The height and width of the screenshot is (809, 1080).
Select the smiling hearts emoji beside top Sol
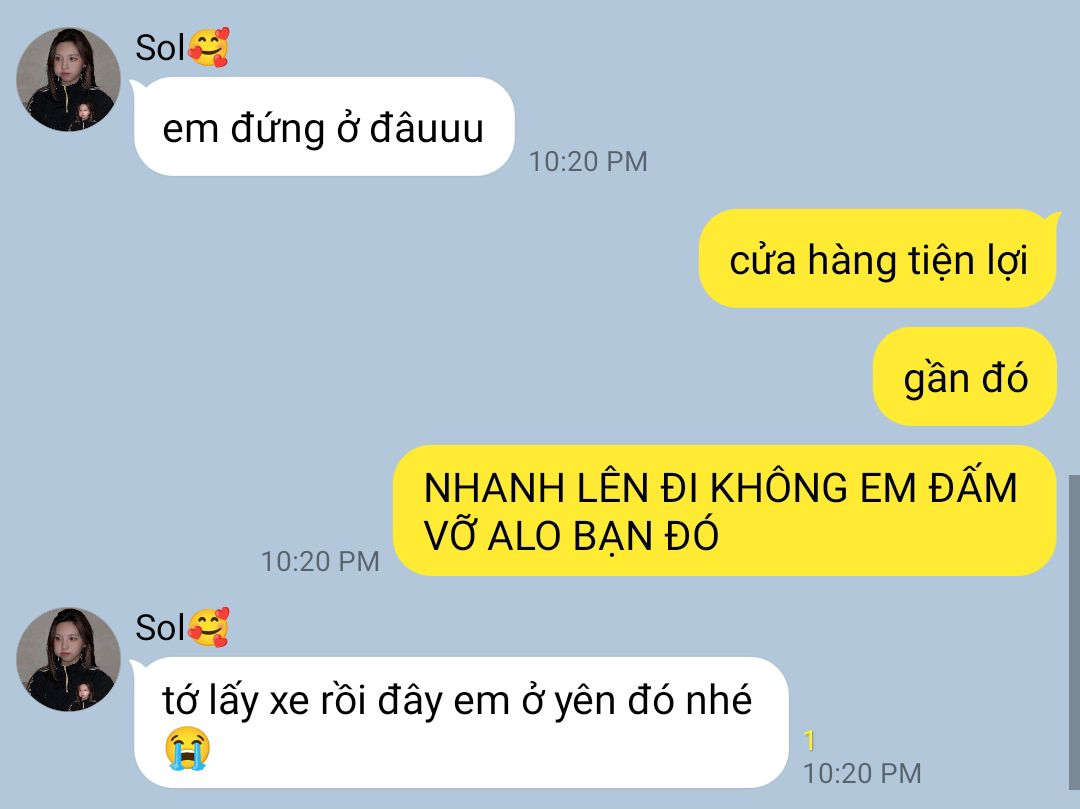(x=208, y=48)
